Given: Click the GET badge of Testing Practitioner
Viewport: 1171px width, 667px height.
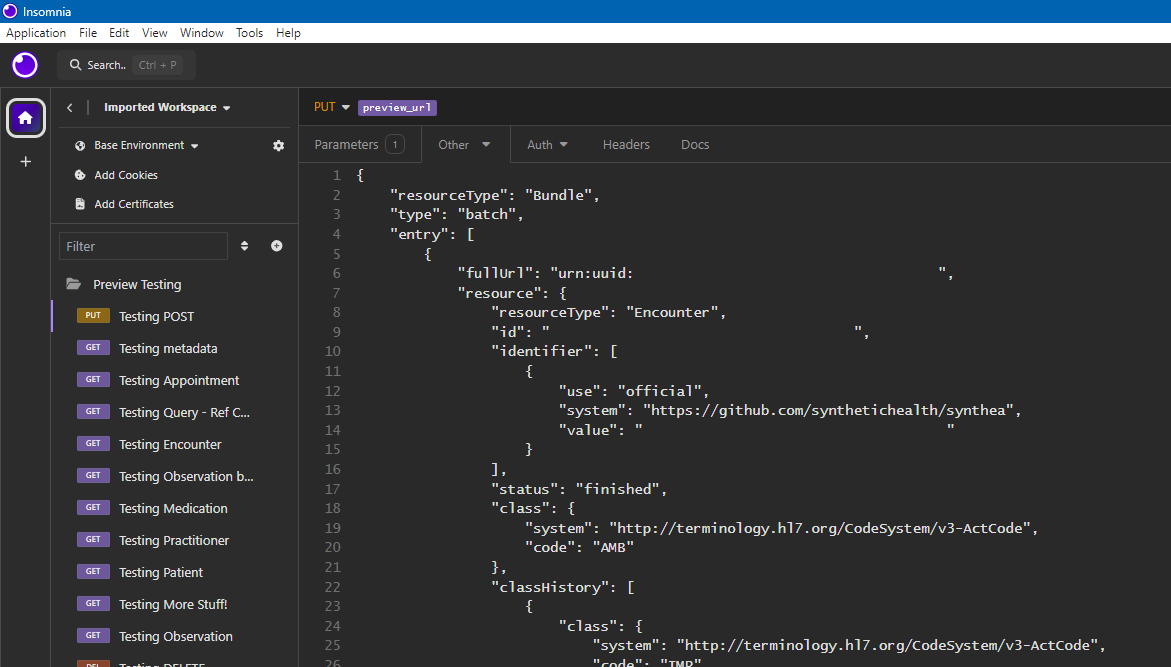Looking at the screenshot, I should 93,539.
